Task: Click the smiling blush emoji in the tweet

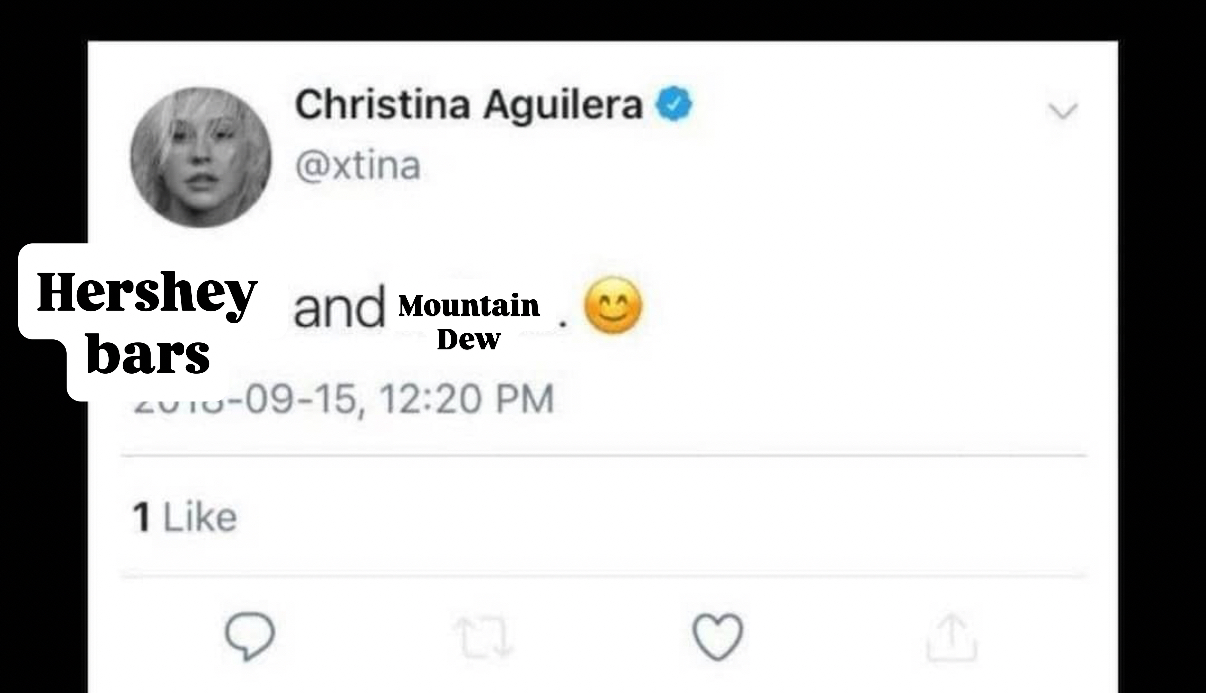Action: tap(613, 309)
